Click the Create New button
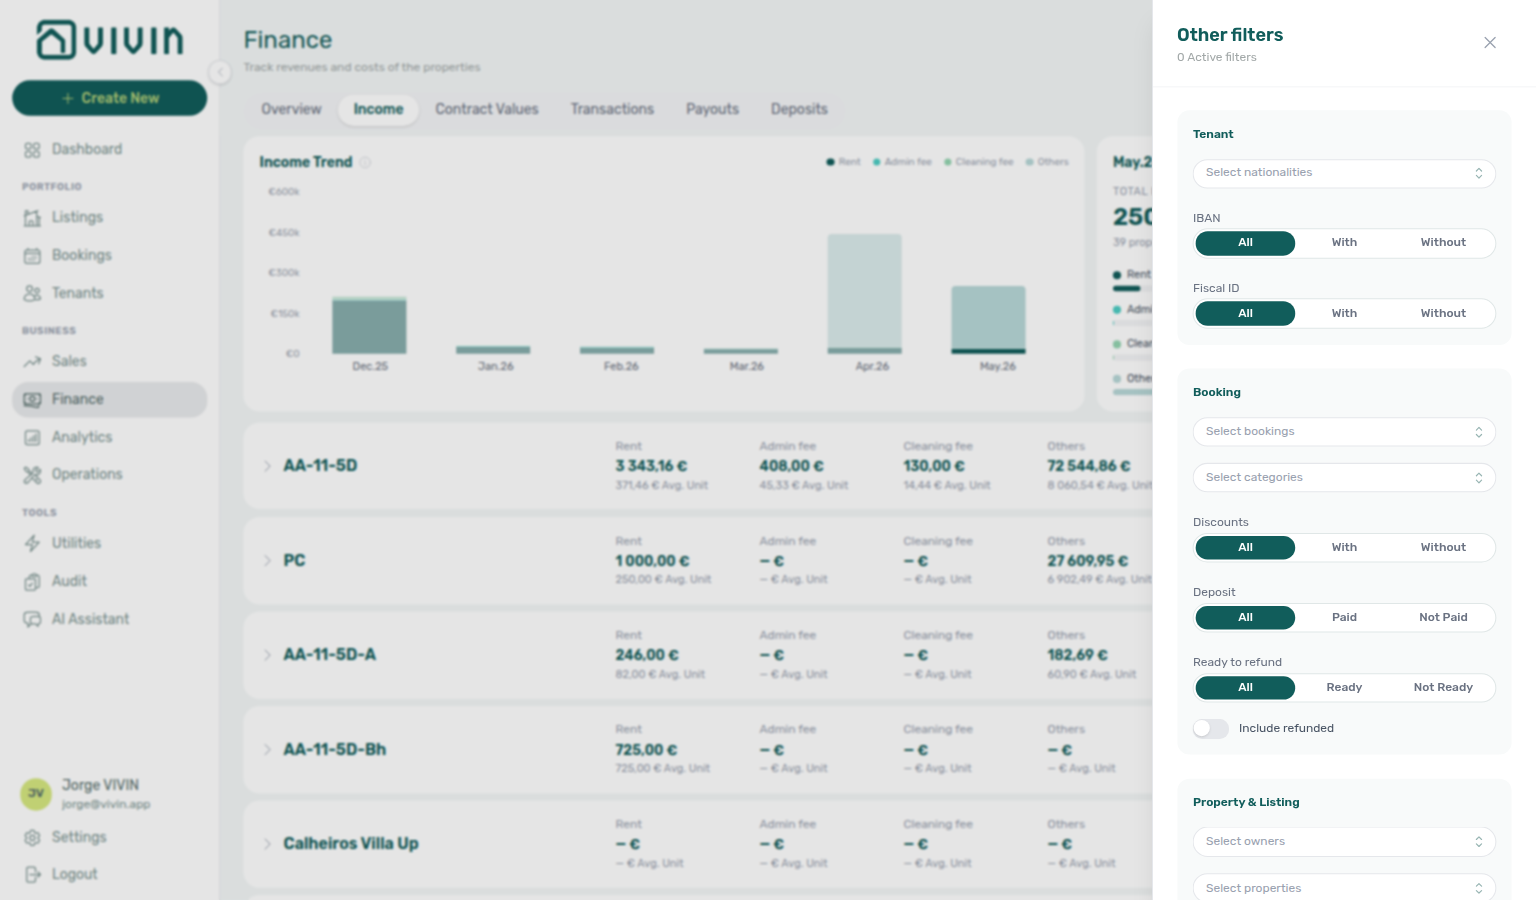Viewport: 1536px width, 900px height. (x=110, y=98)
